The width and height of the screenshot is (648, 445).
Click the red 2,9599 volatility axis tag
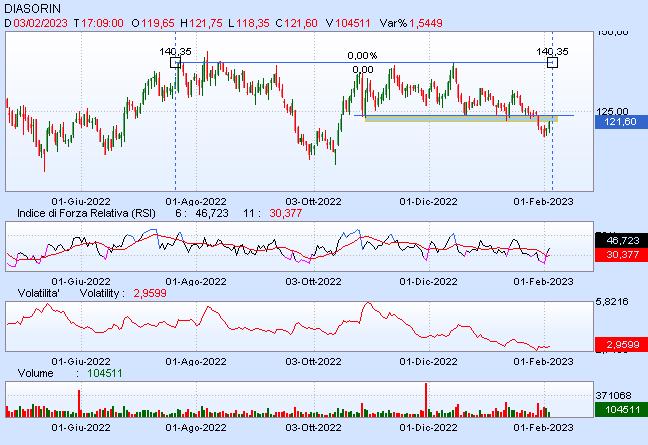coord(622,344)
